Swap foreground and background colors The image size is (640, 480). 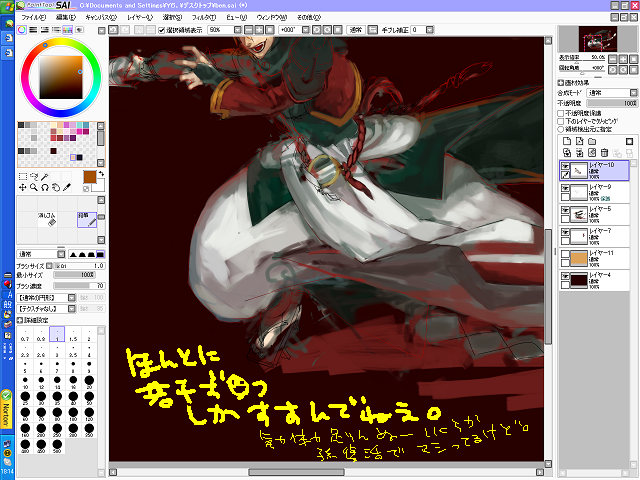[101, 174]
